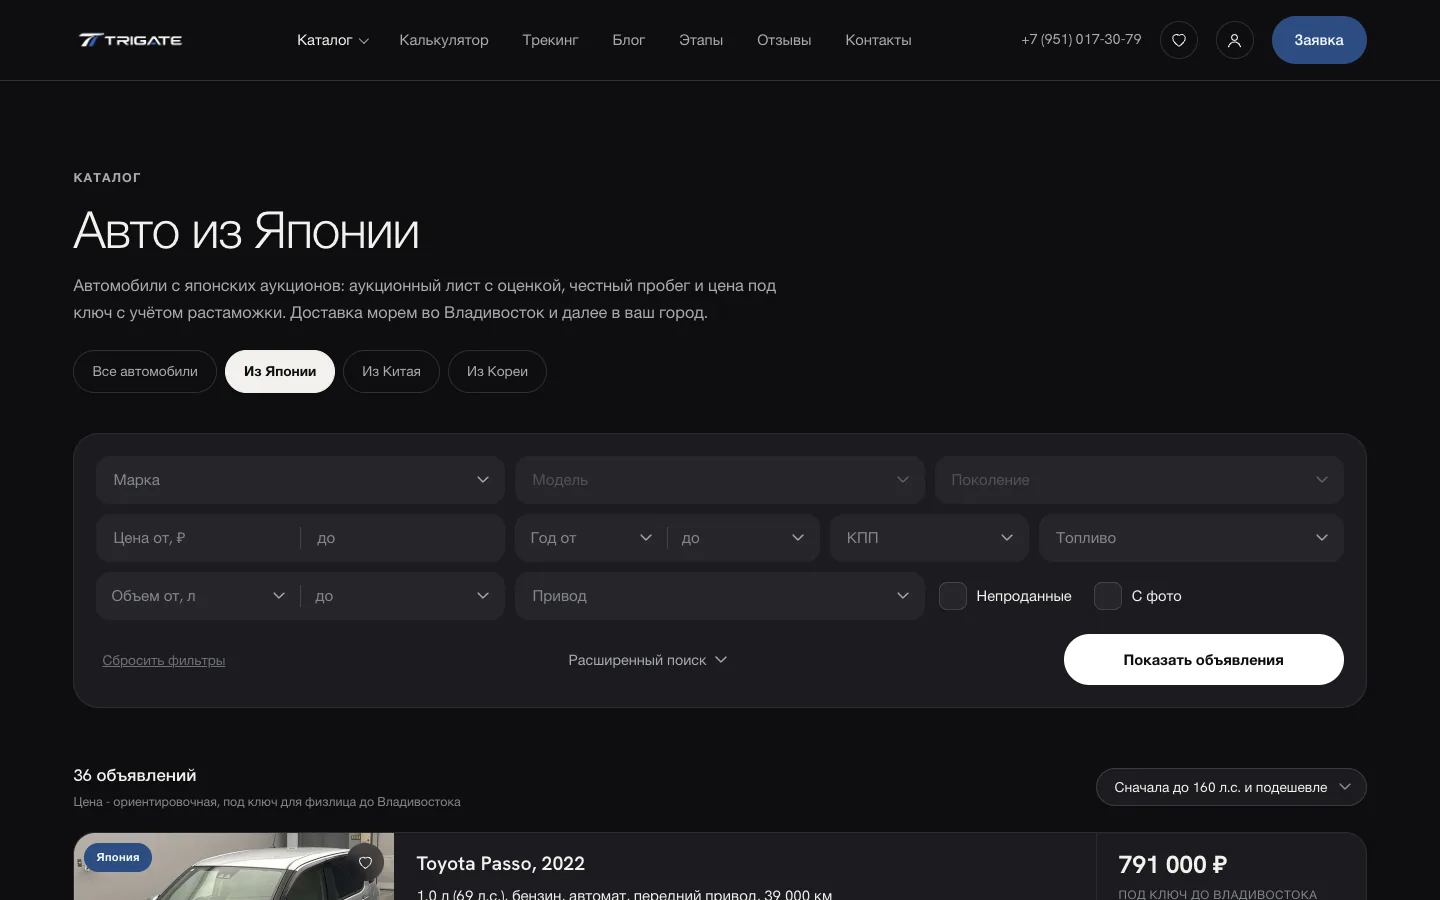Screen dimensions: 1440x900
Task: Add Toyota Passo to favorites with heart icon
Action: (x=365, y=863)
